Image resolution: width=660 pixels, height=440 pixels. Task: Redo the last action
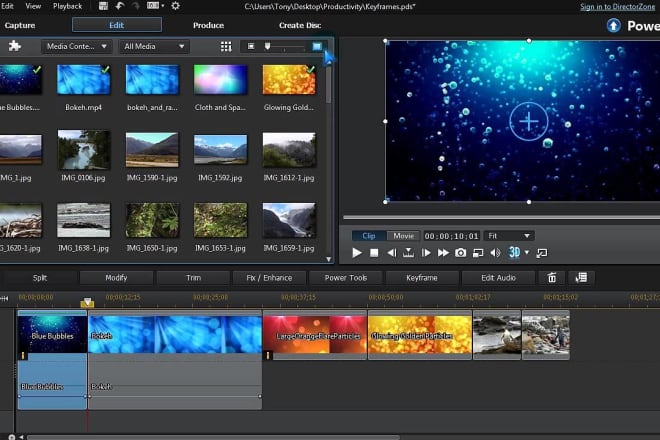pos(136,6)
